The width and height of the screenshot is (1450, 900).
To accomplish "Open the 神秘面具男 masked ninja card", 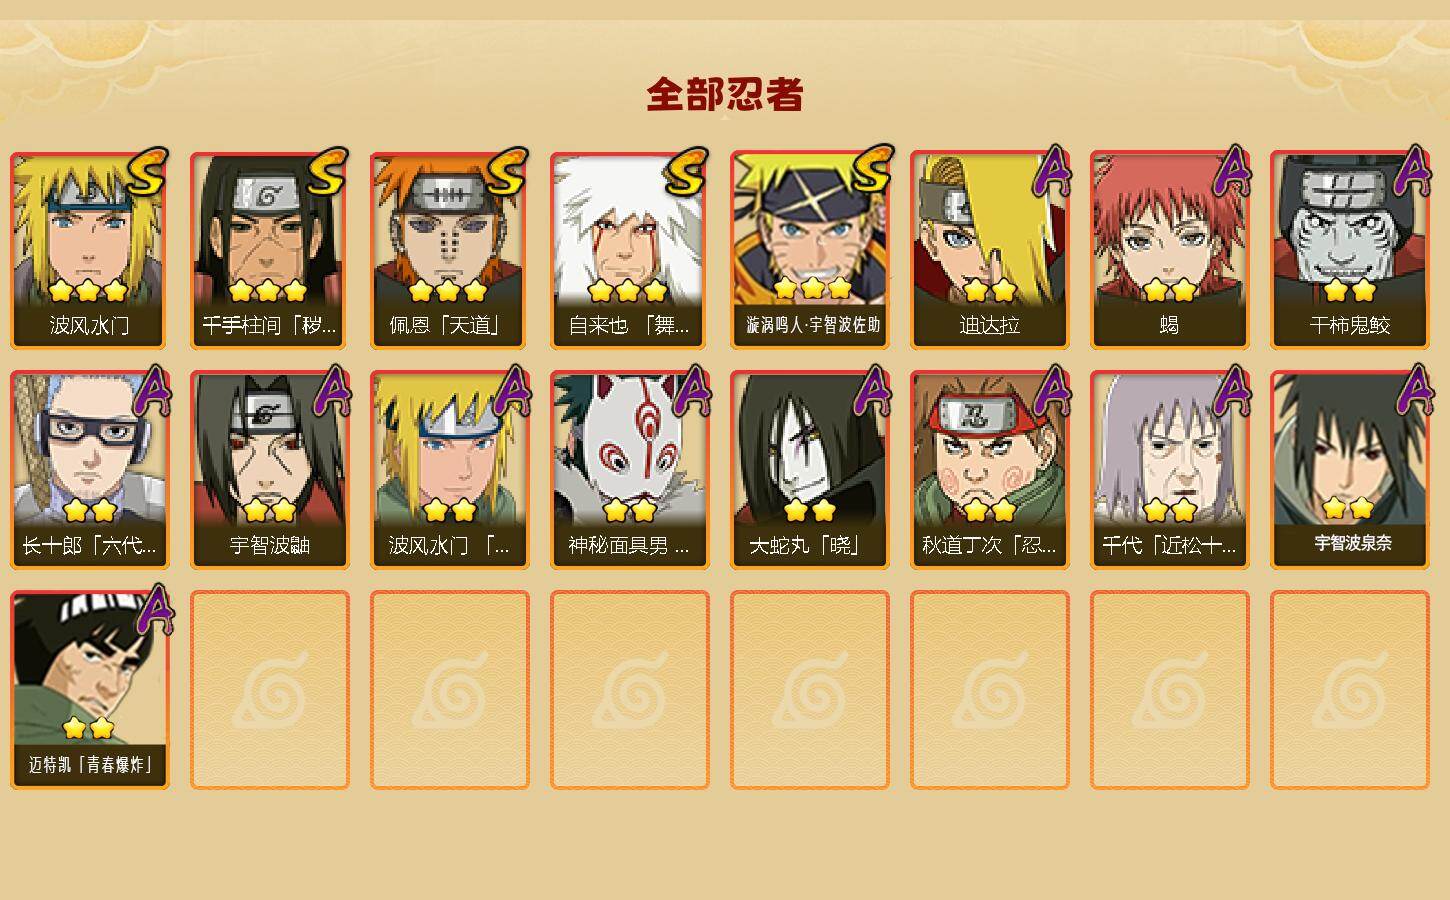I will click(x=629, y=470).
